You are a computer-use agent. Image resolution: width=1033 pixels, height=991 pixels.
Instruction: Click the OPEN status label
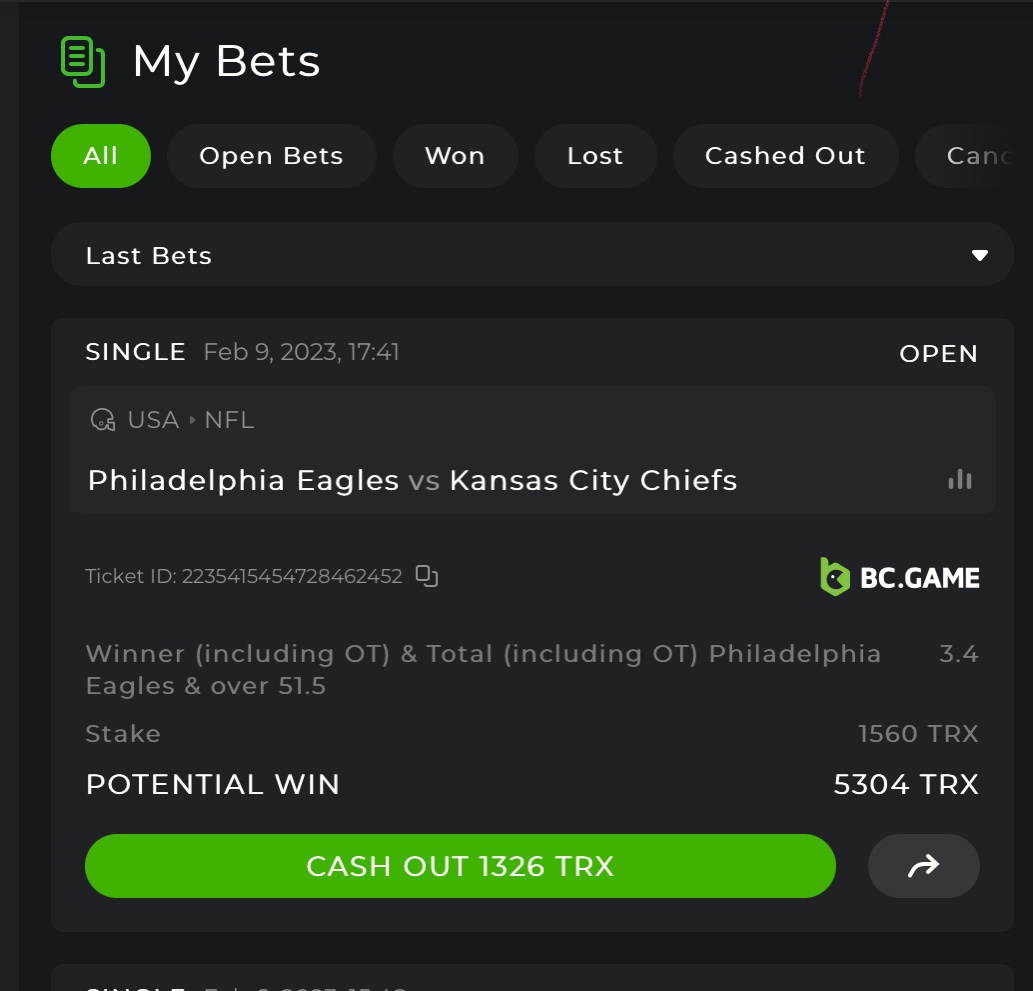point(939,354)
